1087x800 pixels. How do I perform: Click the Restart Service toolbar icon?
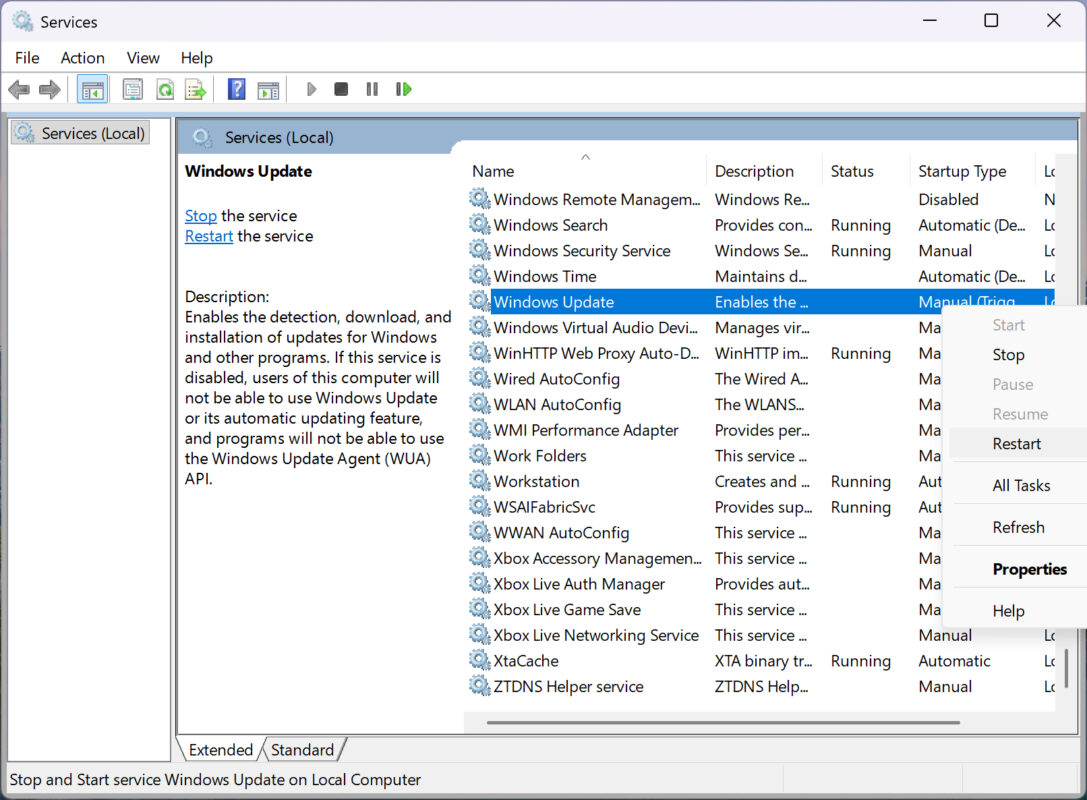point(403,89)
